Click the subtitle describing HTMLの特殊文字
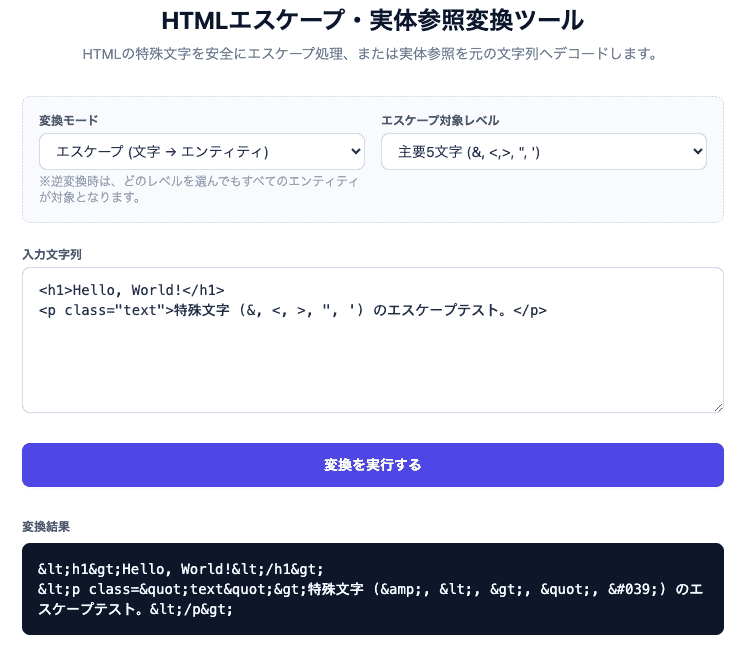 [370, 54]
